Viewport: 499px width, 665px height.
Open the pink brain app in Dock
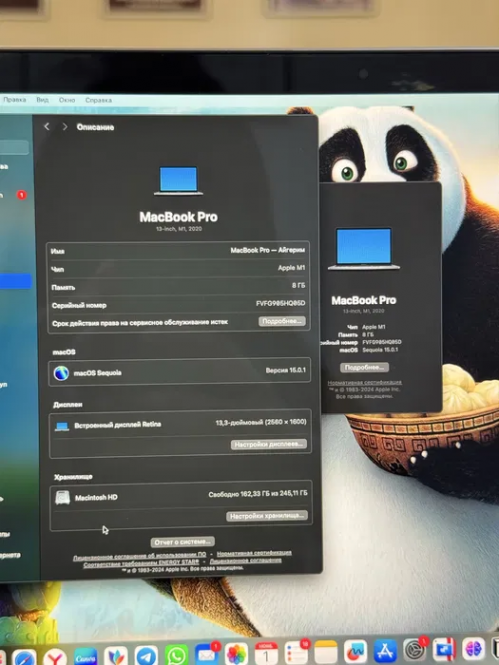(x=474, y=648)
